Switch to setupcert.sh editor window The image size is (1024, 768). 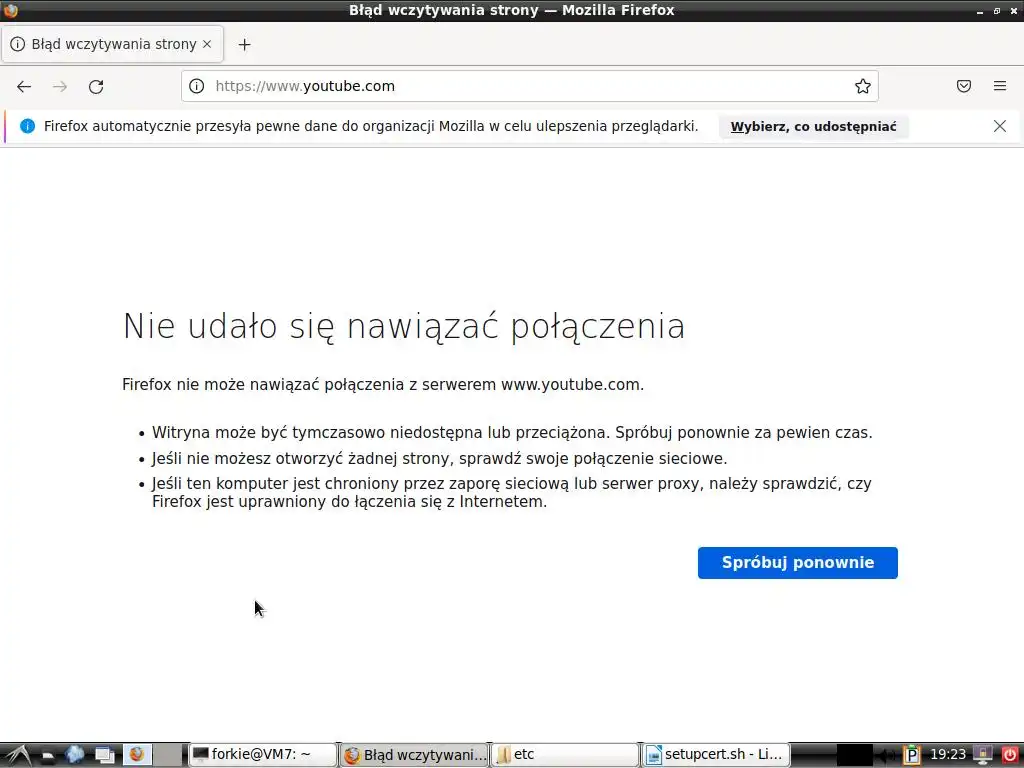click(x=716, y=755)
